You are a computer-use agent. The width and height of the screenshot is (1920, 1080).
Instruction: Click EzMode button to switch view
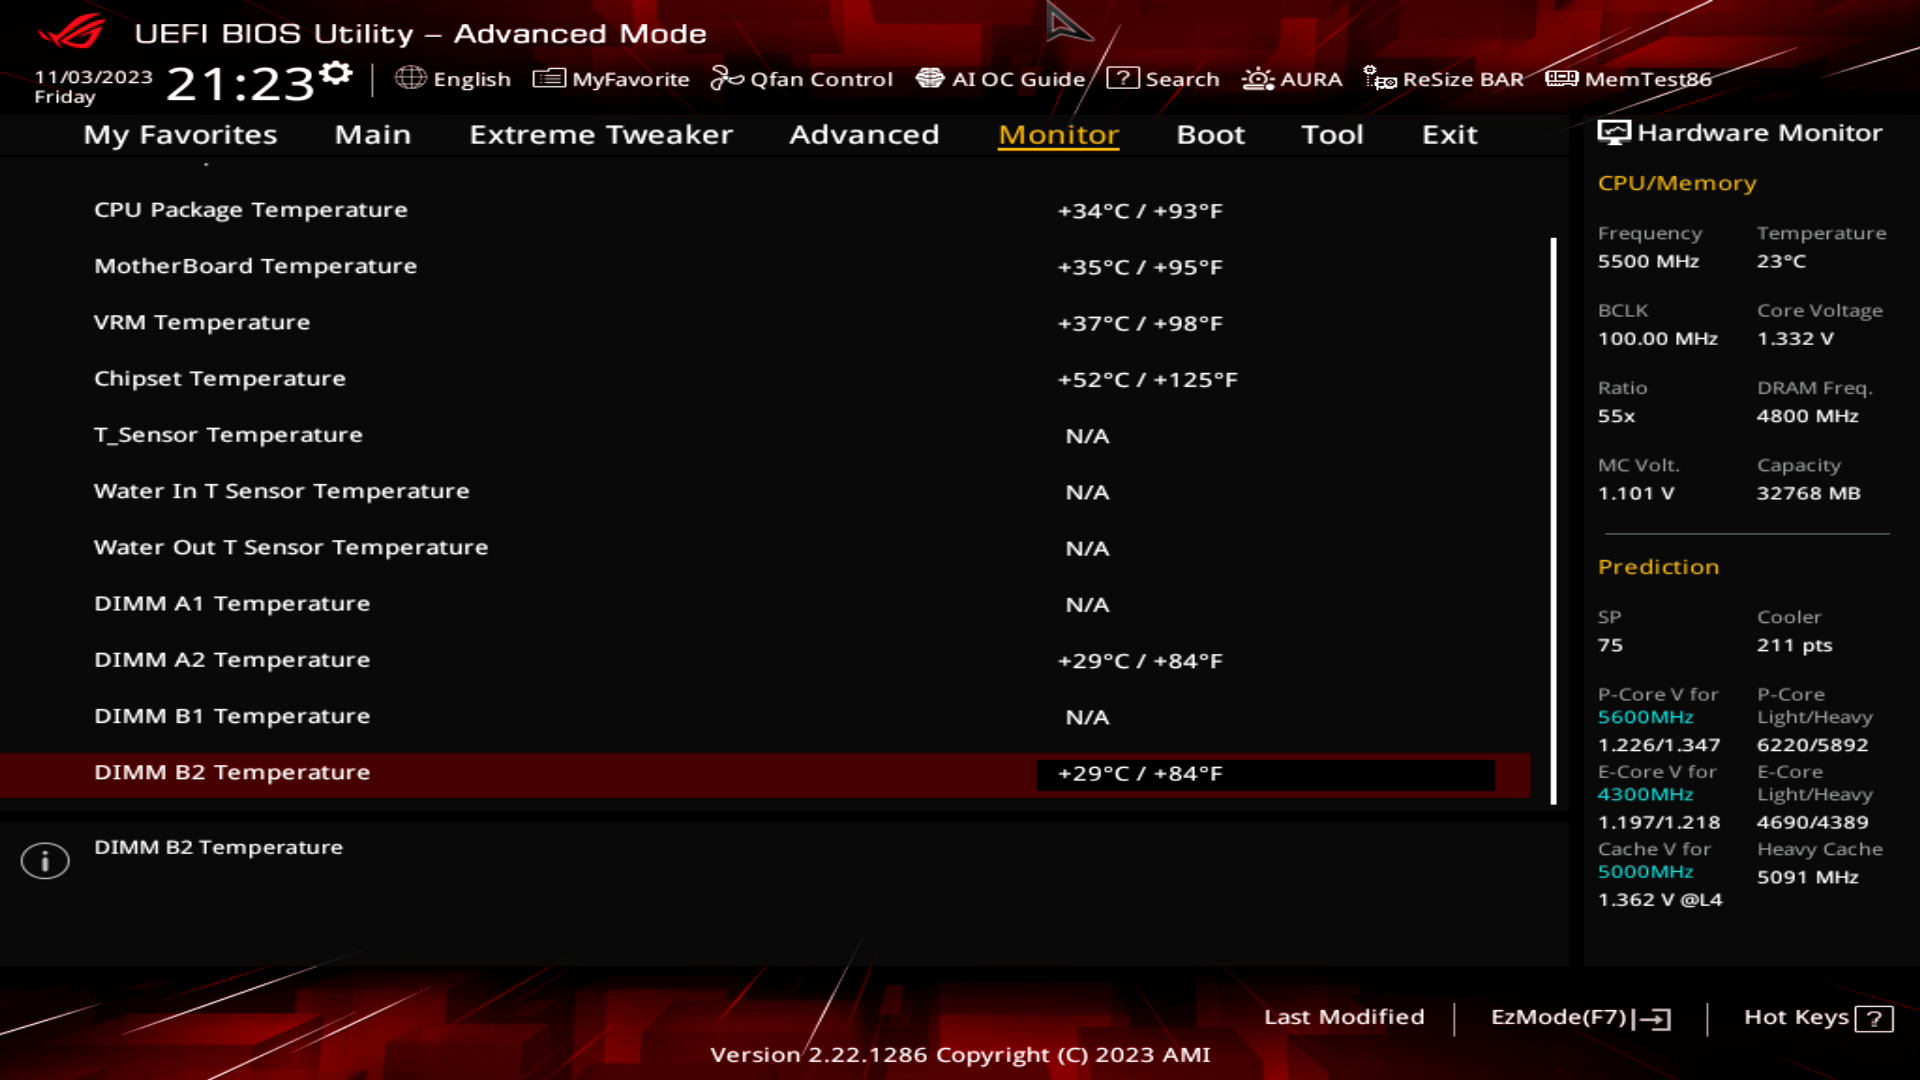coord(1577,1015)
